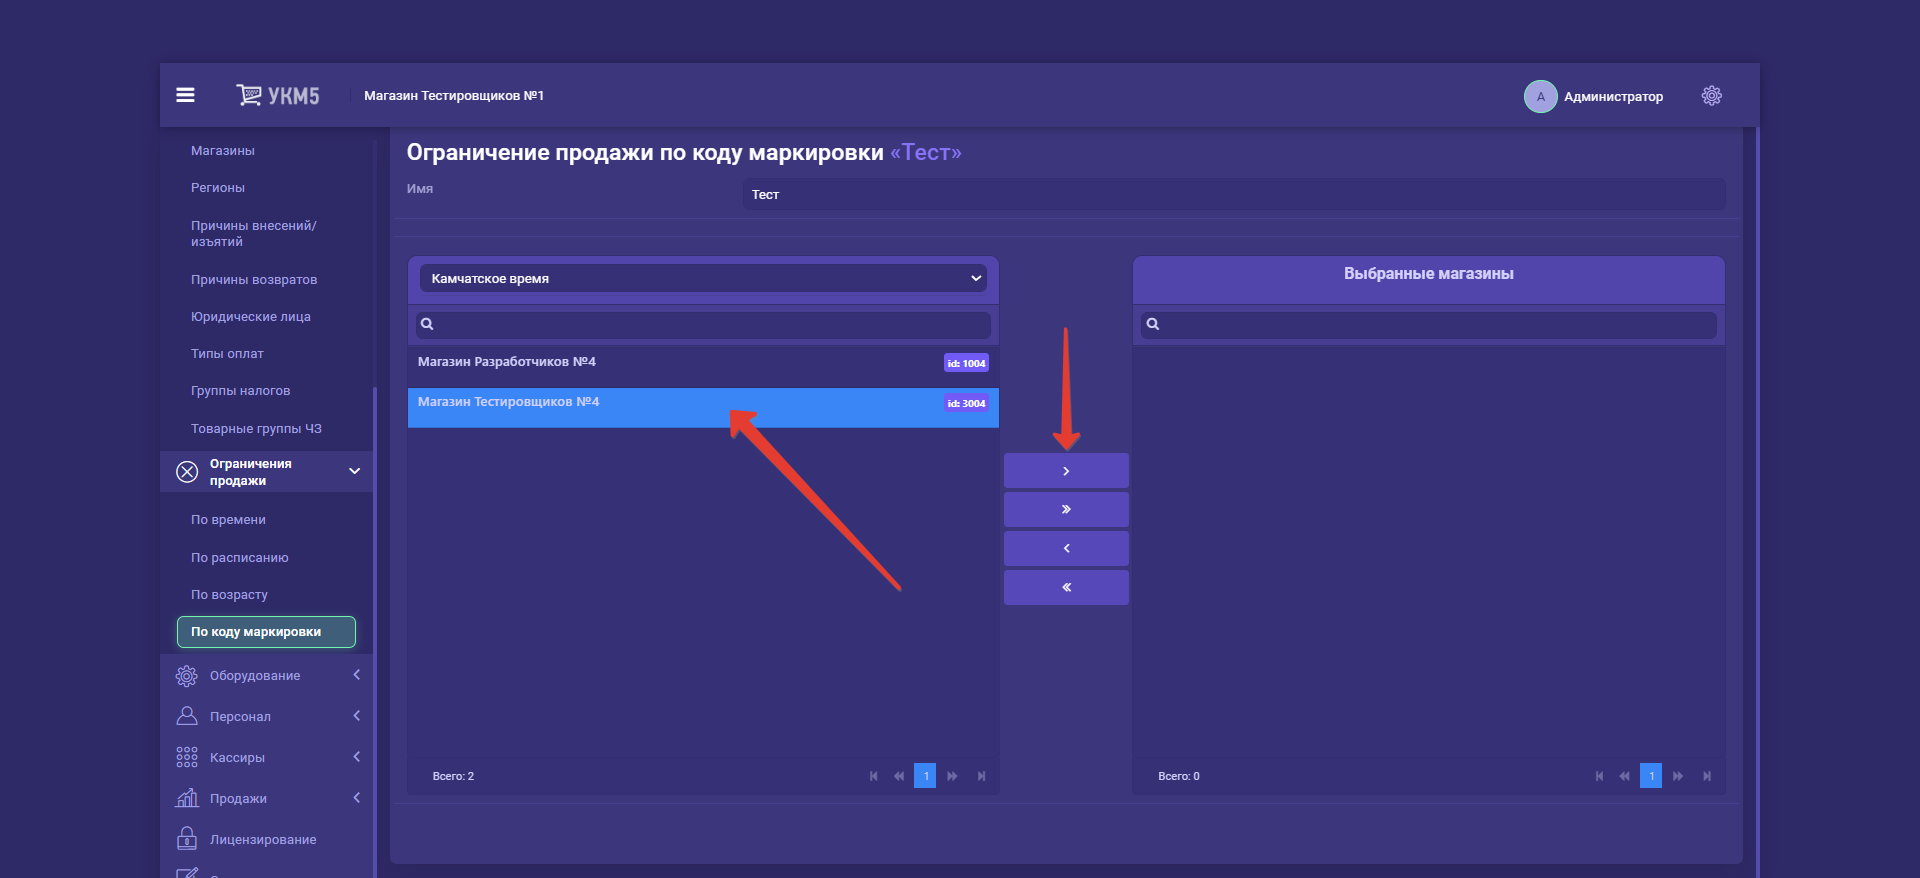
Task: Click the УКМ5 shopping cart logo
Action: tap(277, 95)
